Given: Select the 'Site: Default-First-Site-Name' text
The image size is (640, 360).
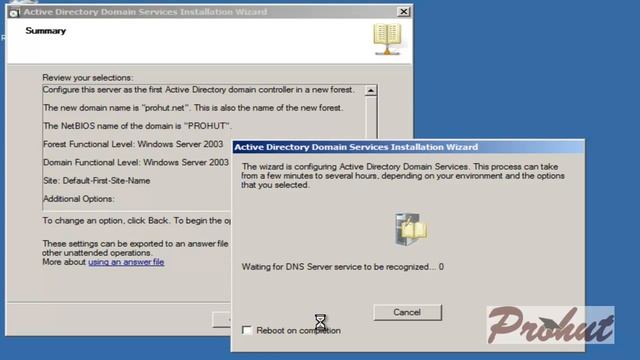Looking at the screenshot, I should tap(97, 180).
